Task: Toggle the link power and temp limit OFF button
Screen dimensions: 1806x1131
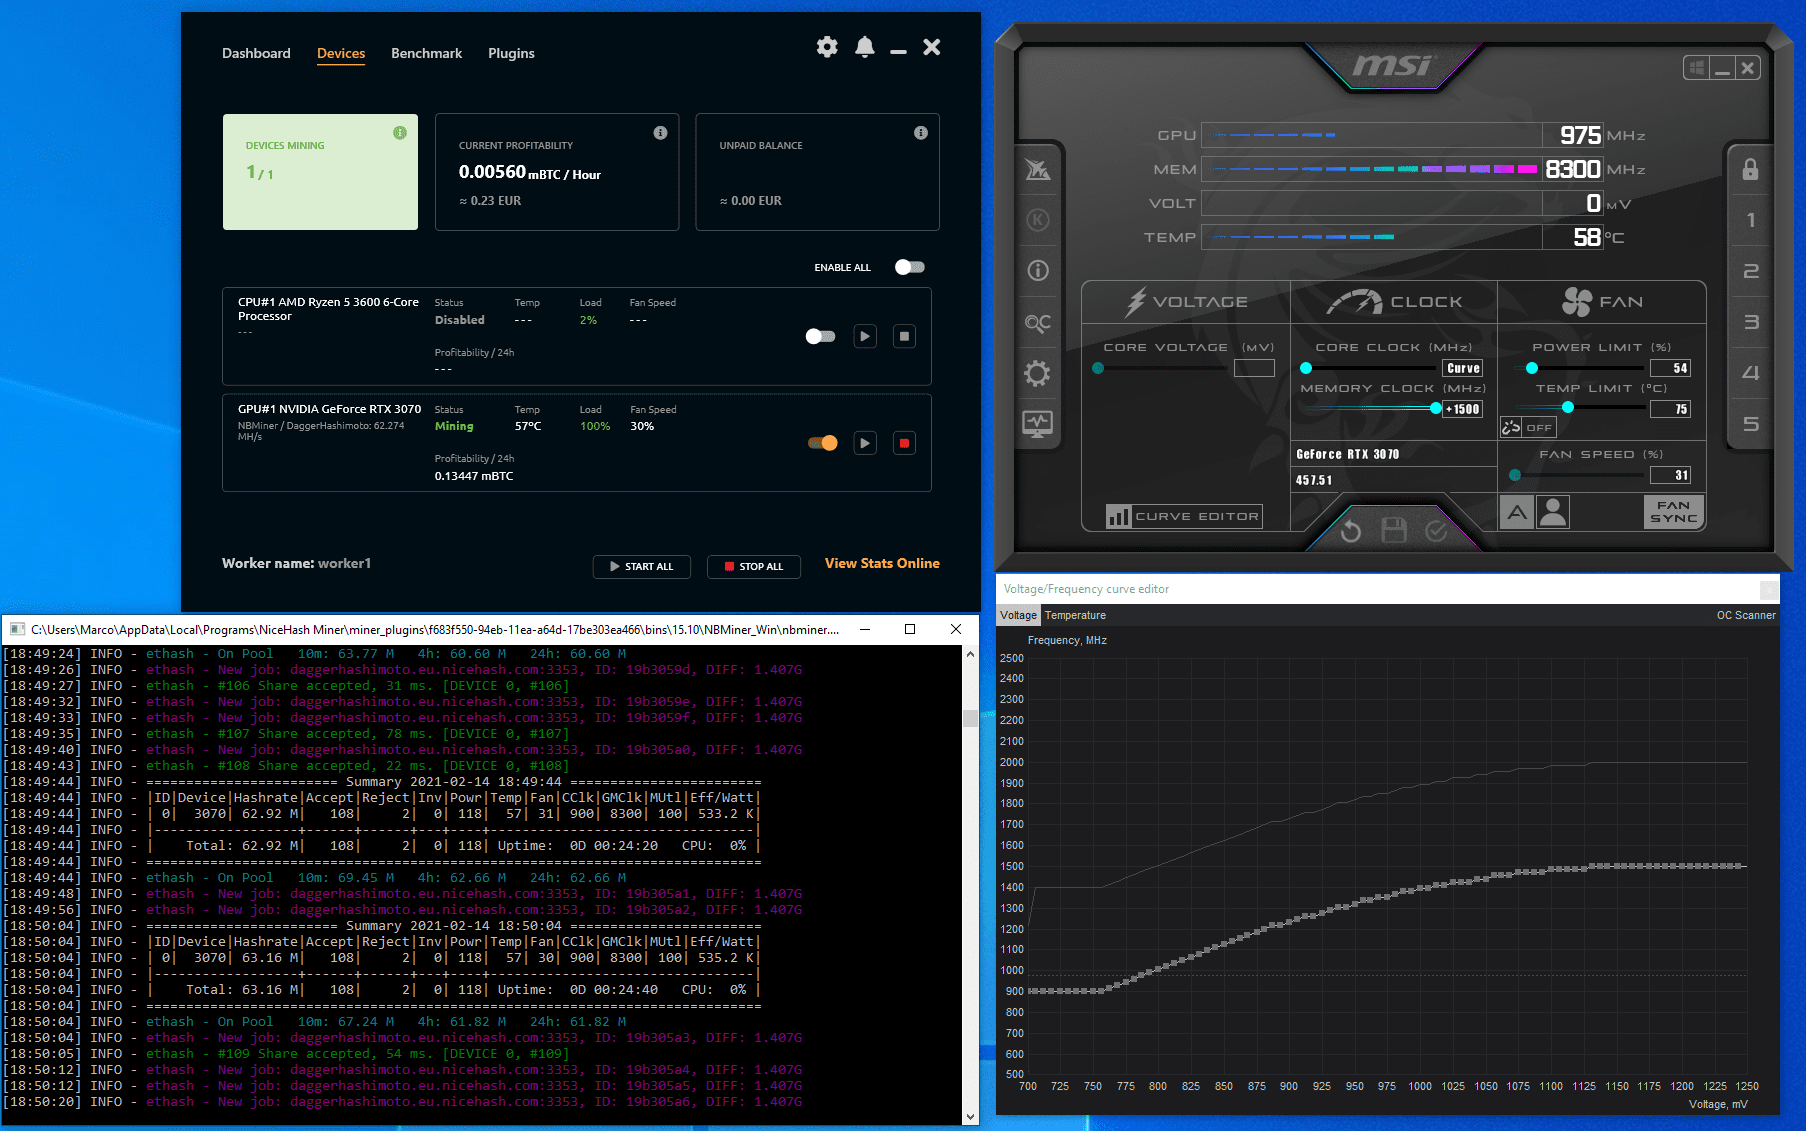Action: pyautogui.click(x=1528, y=427)
